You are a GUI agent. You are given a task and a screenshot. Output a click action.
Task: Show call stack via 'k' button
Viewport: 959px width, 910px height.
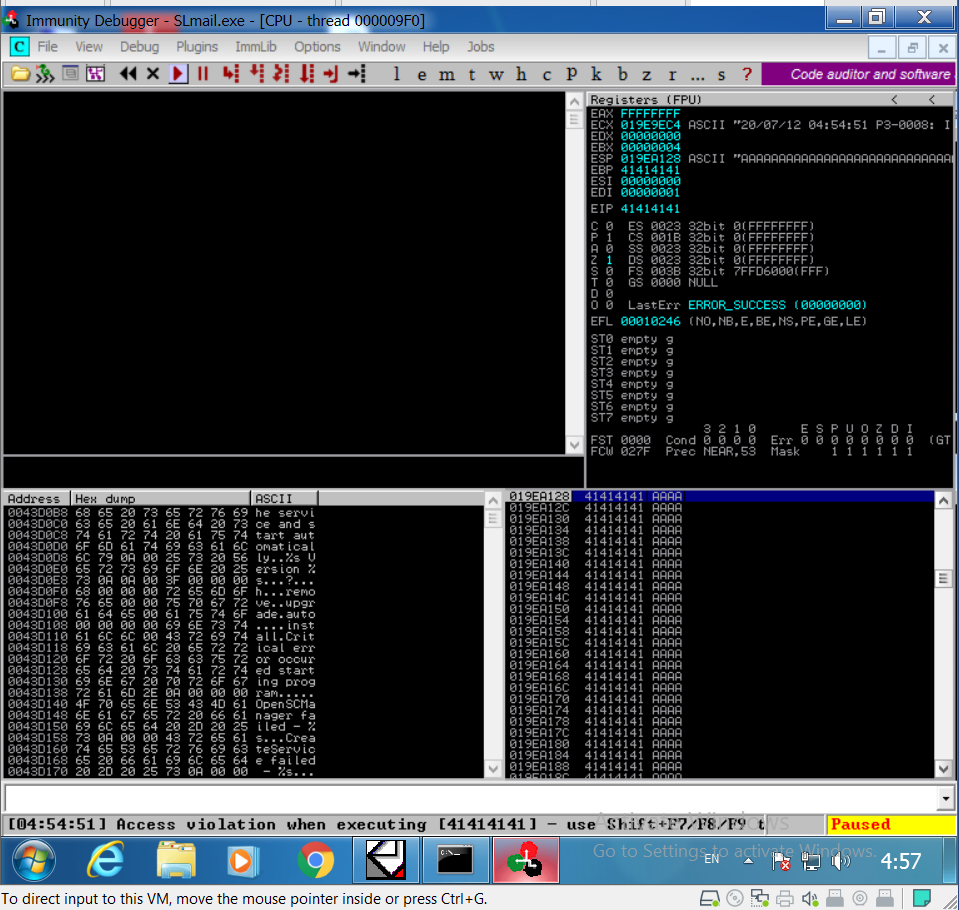coord(596,74)
